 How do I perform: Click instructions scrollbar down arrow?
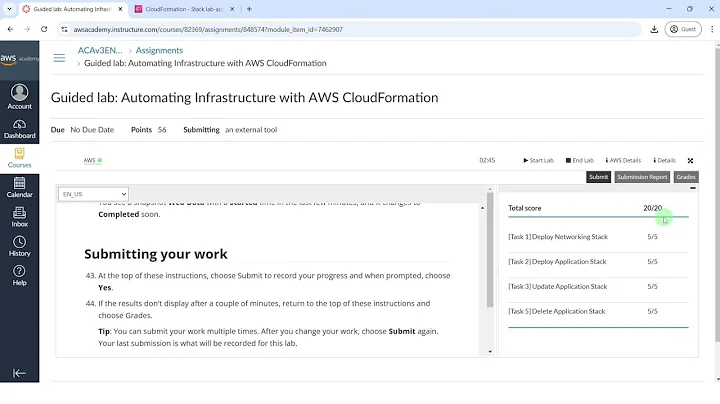[490, 352]
